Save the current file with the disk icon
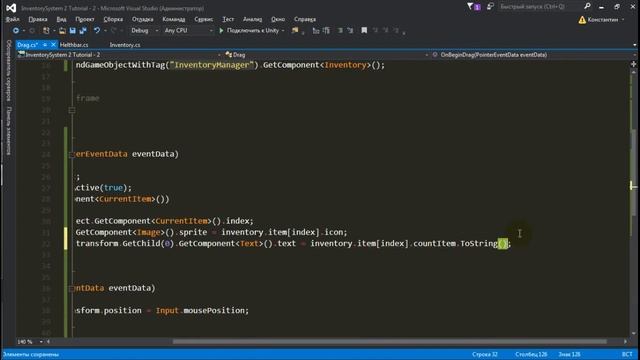This screenshot has width=640, height=360. [73, 31]
